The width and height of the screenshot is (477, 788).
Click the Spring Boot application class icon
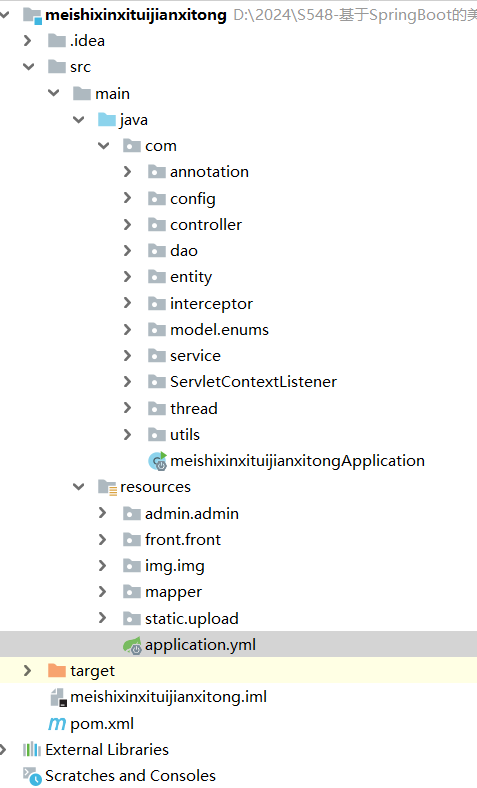[157, 461]
